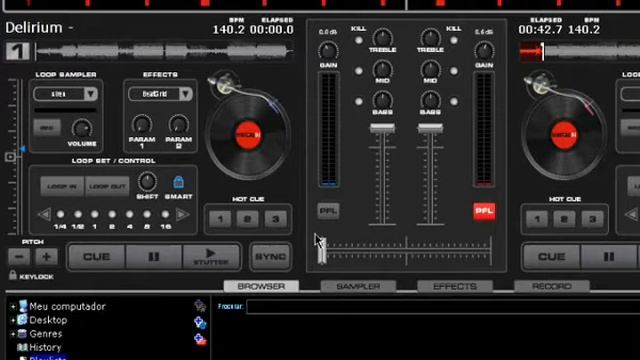Screen dimensions: 640x360
Task: Pause the right deck
Action: [609, 257]
